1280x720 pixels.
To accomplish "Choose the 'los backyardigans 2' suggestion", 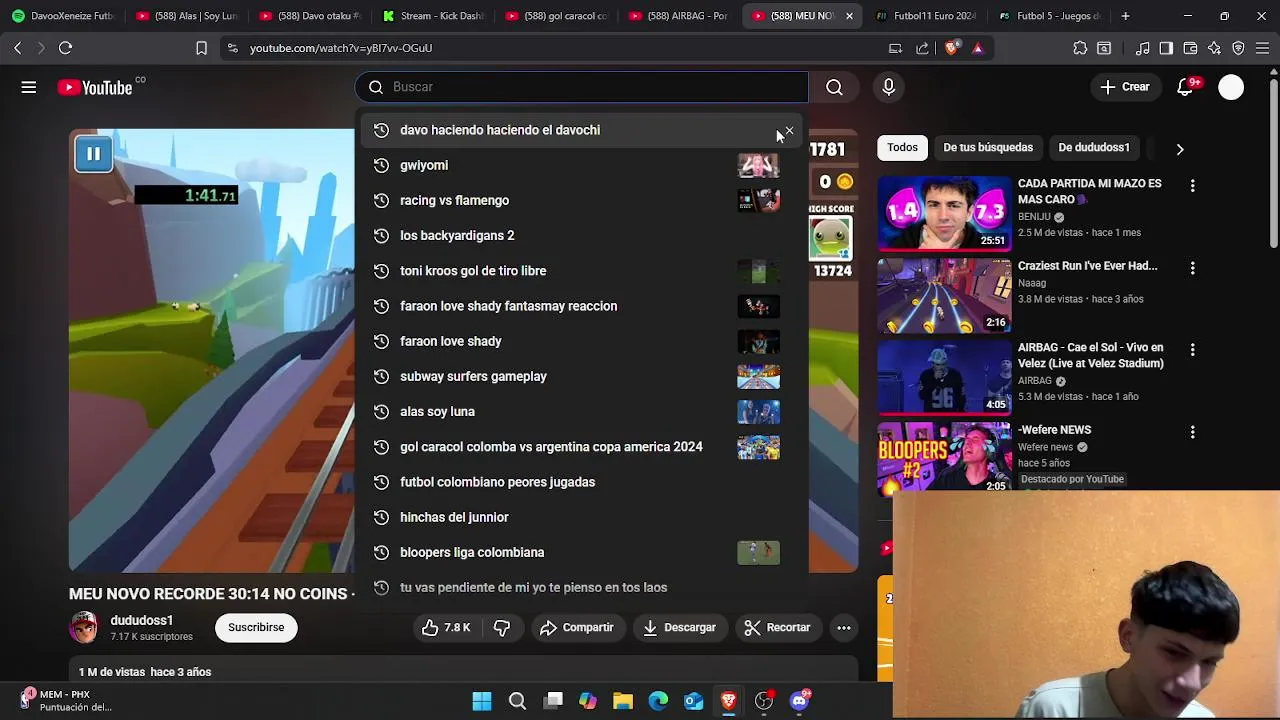I will pyautogui.click(x=581, y=235).
